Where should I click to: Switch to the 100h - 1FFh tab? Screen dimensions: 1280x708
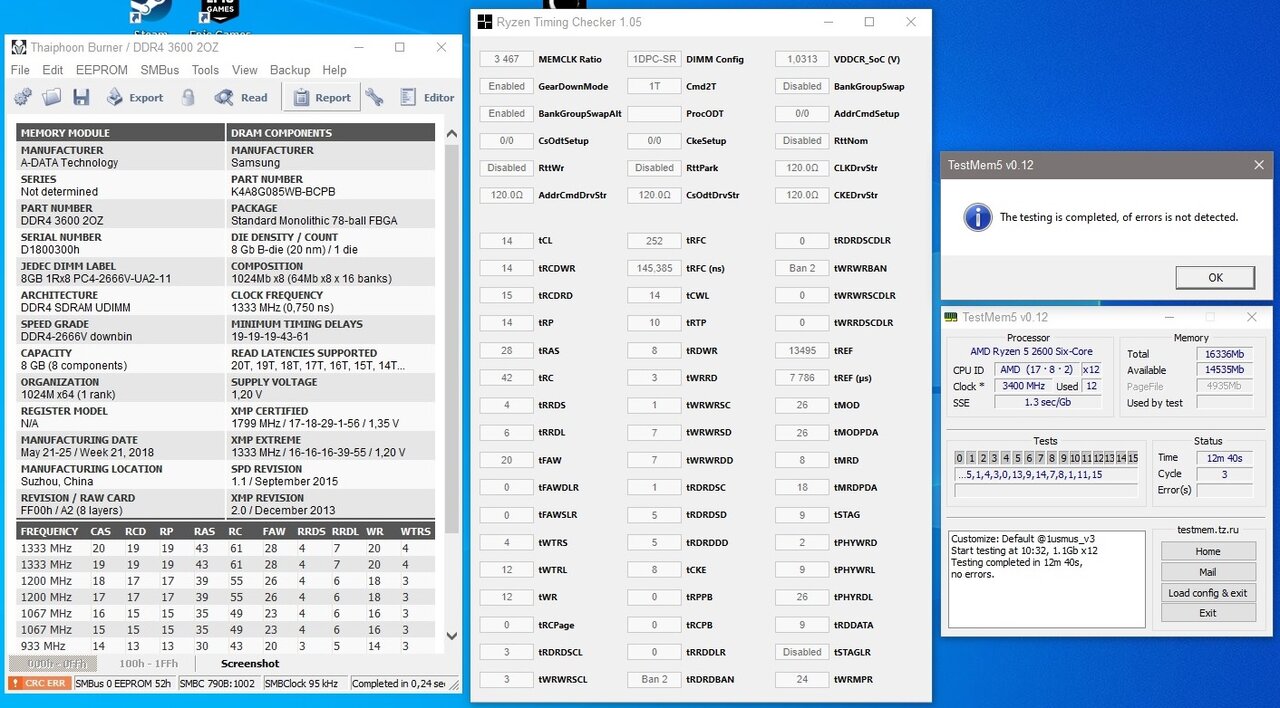pos(149,664)
